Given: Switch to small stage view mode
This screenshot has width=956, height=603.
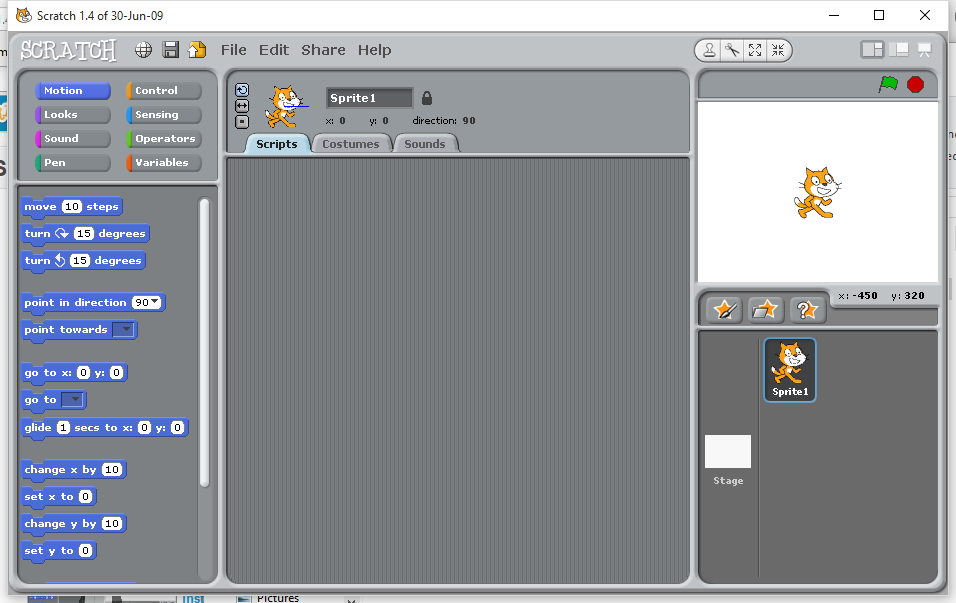Looking at the screenshot, I should [x=872, y=50].
